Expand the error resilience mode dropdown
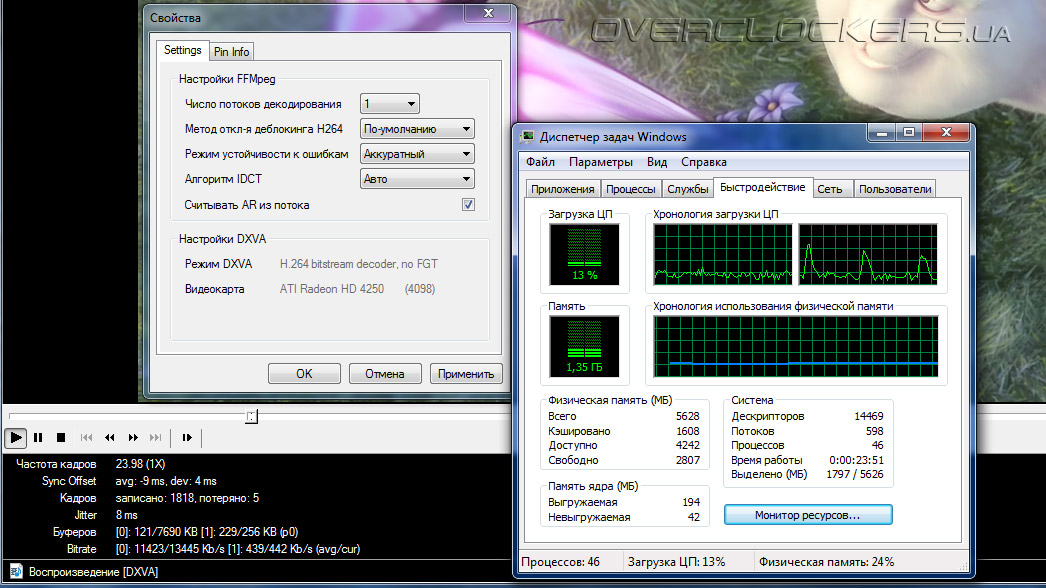The image size is (1046, 588). 417,154
